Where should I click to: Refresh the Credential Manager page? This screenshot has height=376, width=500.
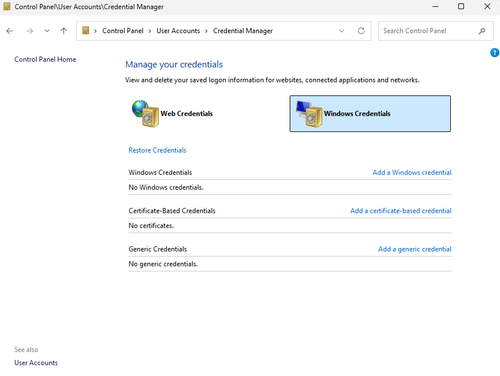(361, 31)
